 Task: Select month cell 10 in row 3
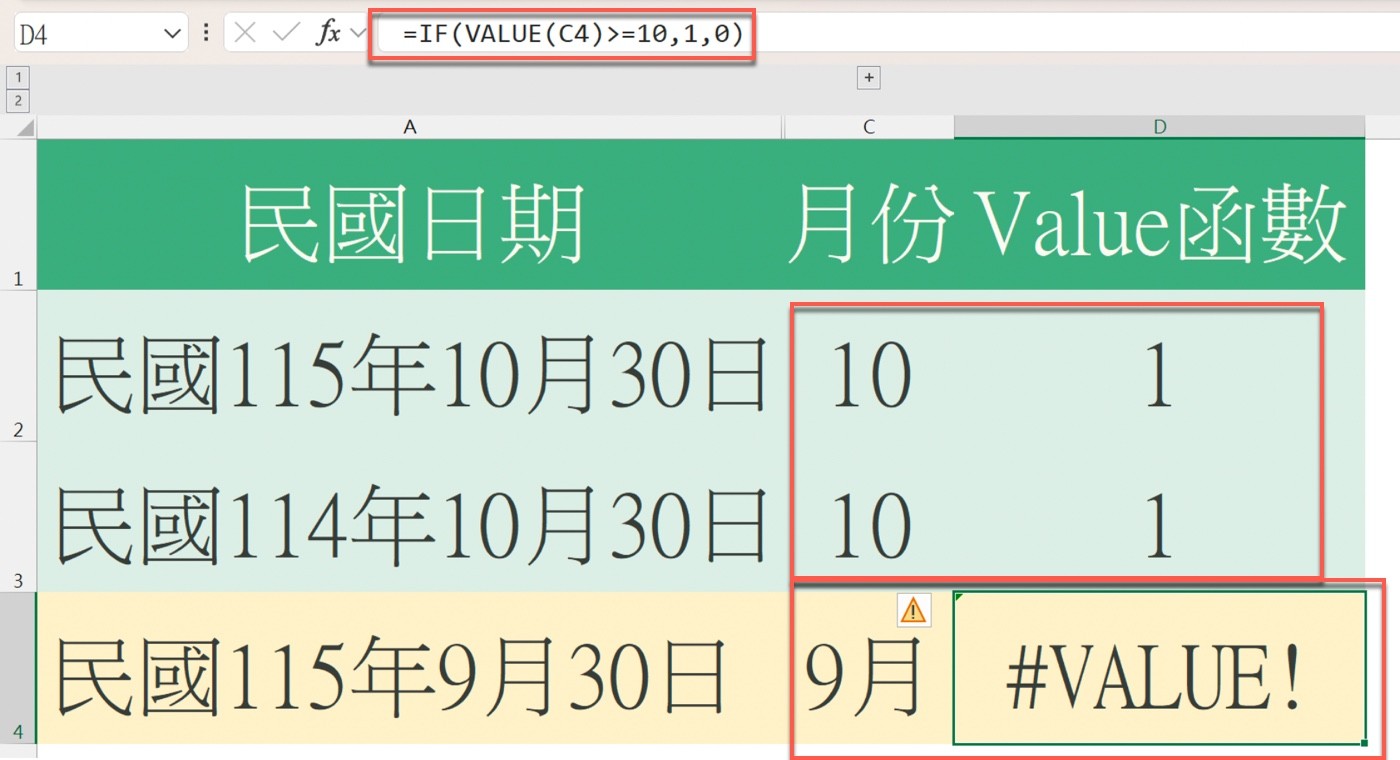click(x=869, y=517)
